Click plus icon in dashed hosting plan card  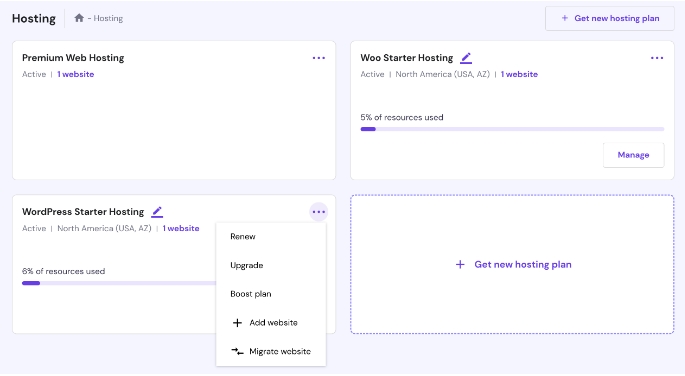(x=460, y=265)
